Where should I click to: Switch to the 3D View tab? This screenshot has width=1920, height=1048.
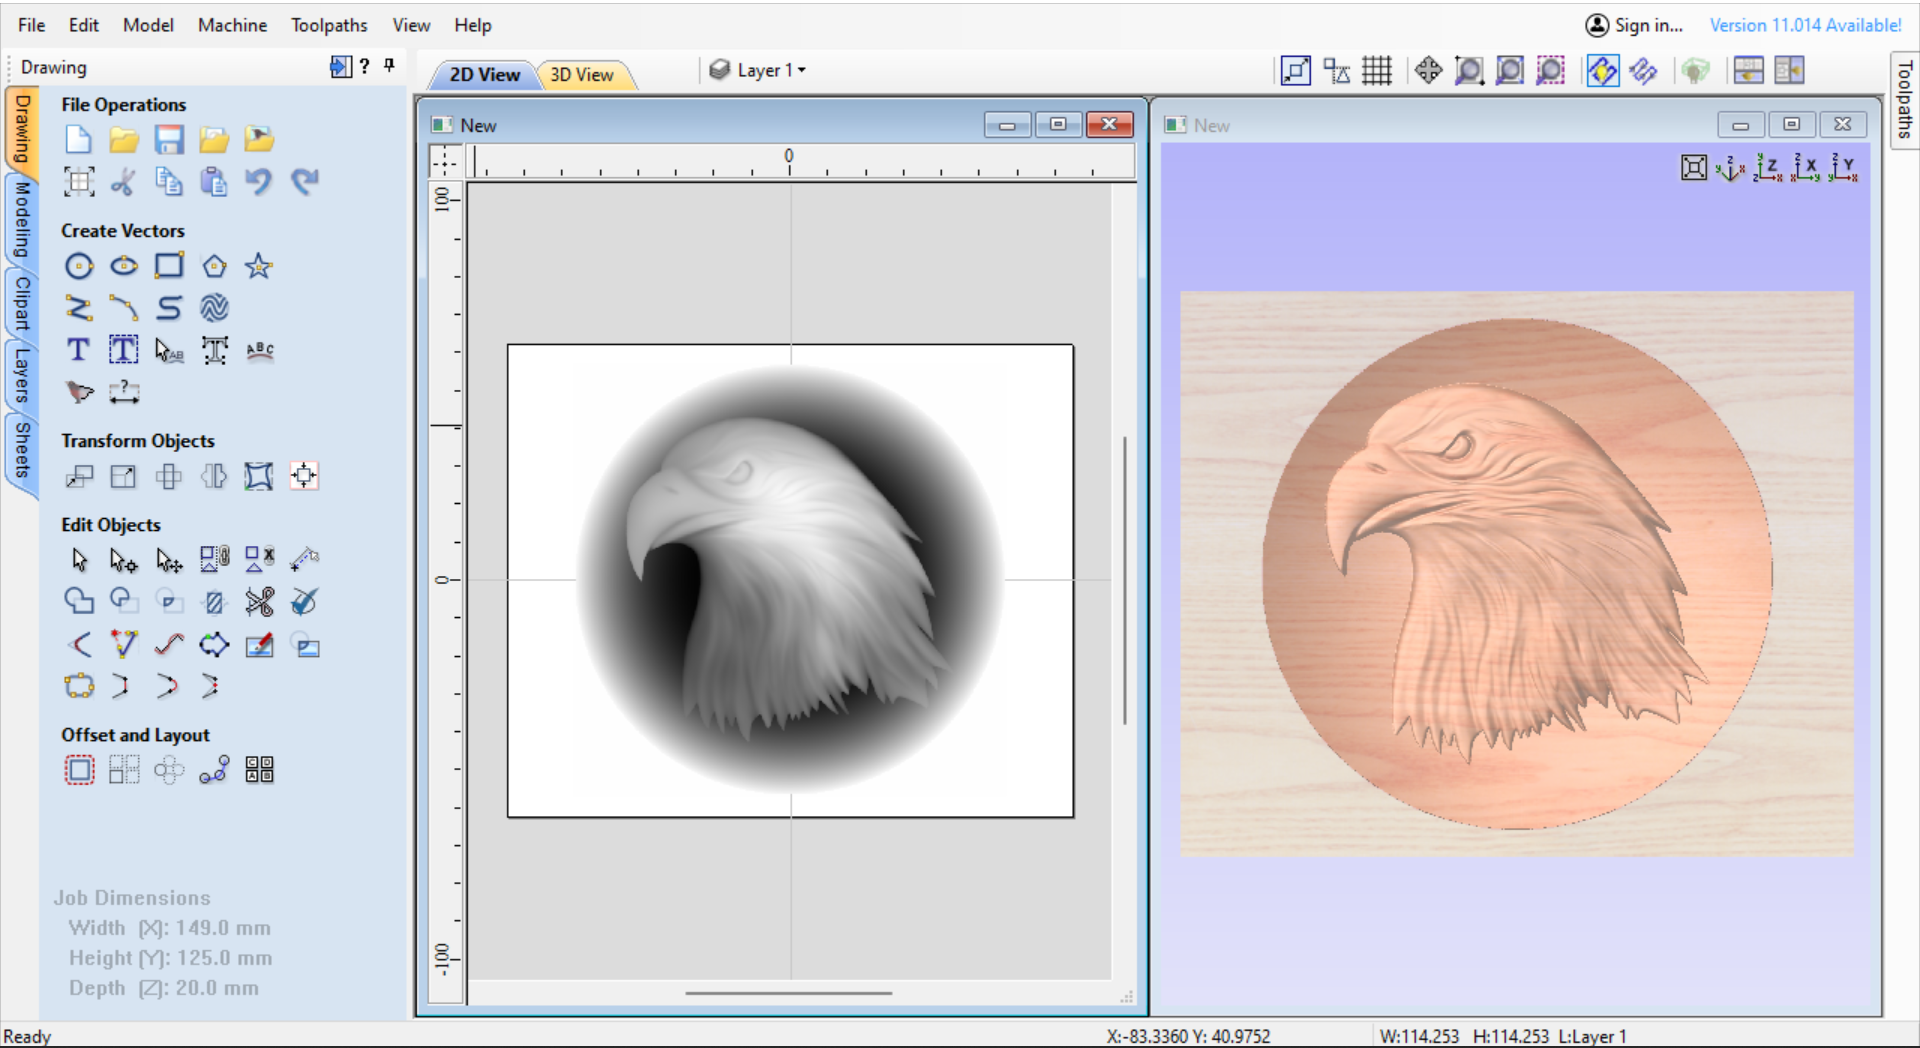point(585,74)
